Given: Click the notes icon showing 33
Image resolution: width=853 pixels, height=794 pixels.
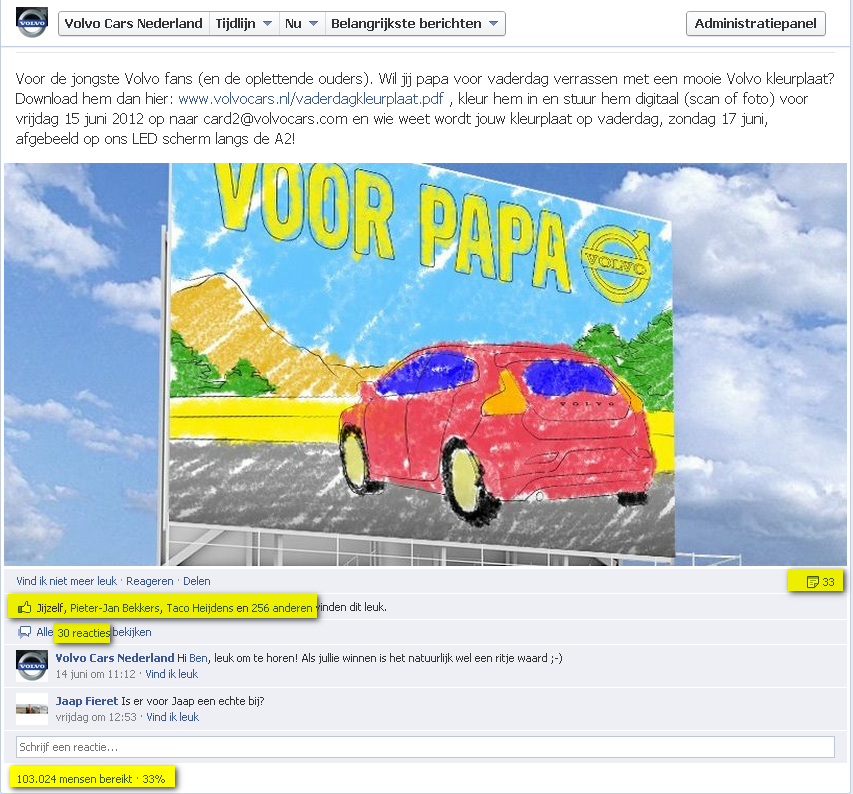Looking at the screenshot, I should (x=812, y=582).
